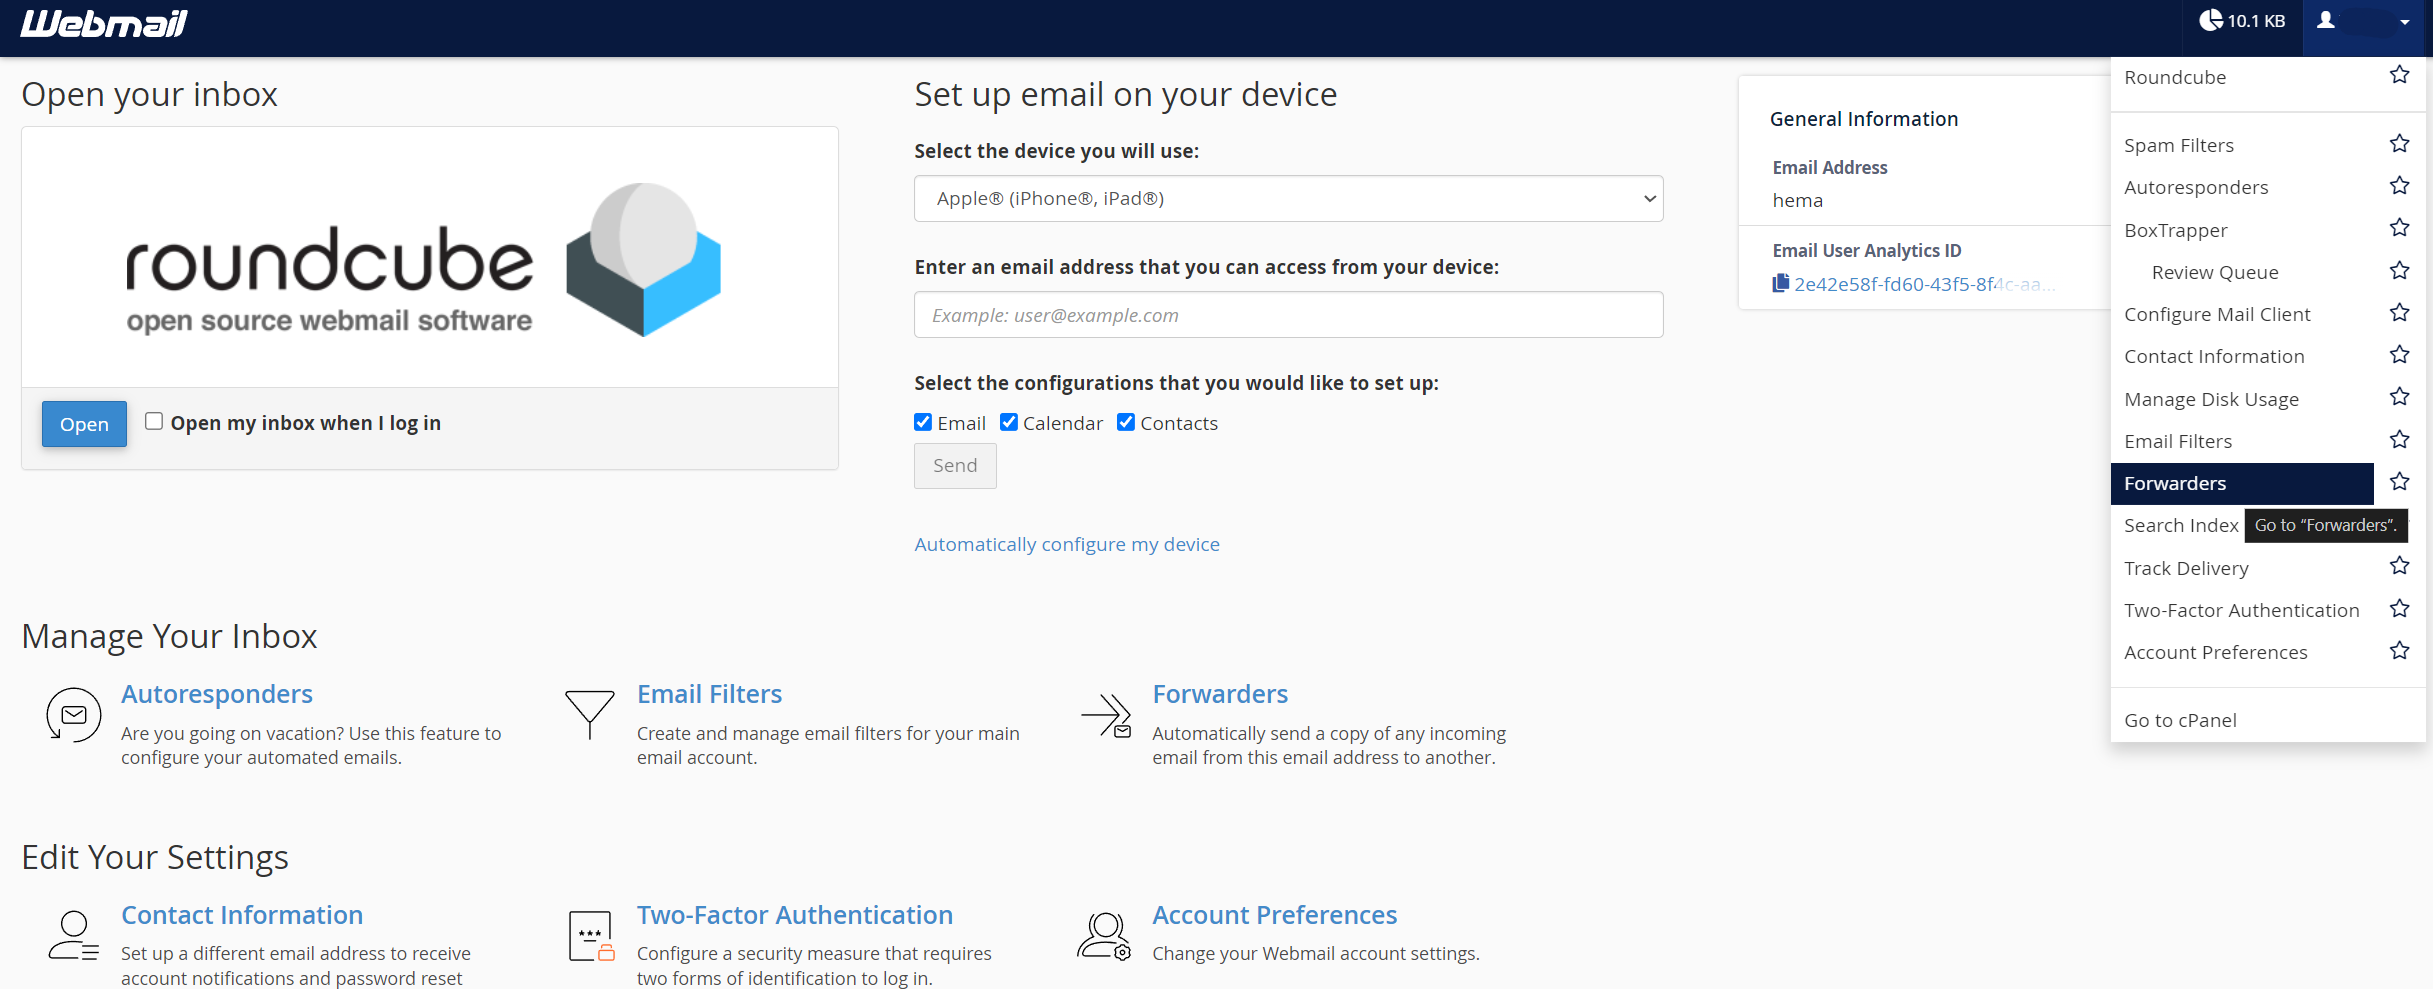Click the email address value hema

pyautogui.click(x=1797, y=200)
